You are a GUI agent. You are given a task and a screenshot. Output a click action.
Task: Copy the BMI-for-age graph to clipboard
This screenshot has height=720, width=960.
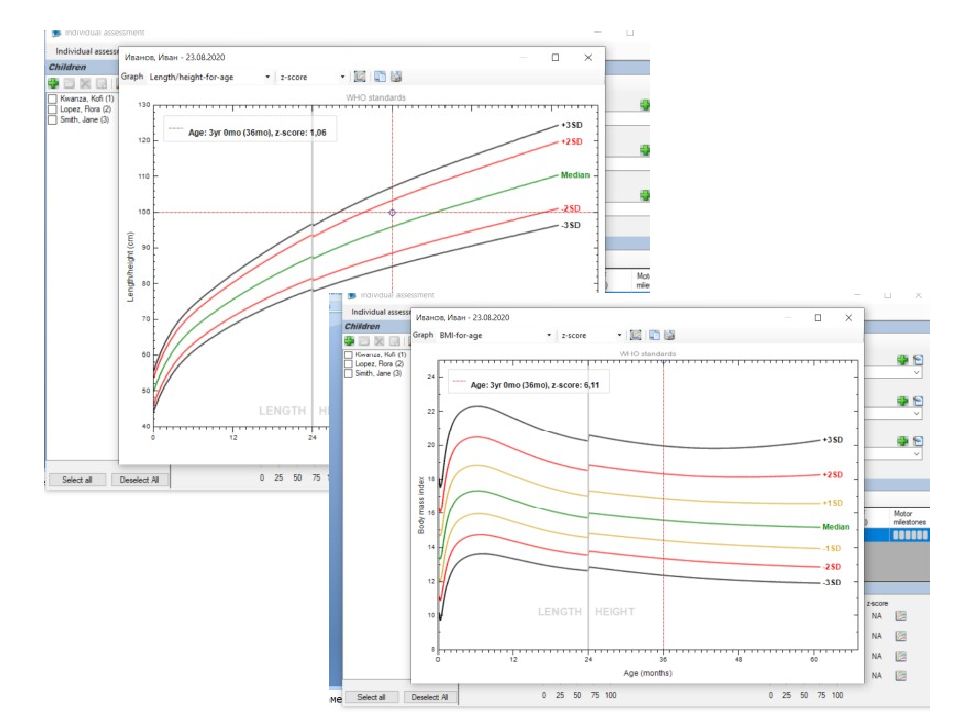point(654,335)
